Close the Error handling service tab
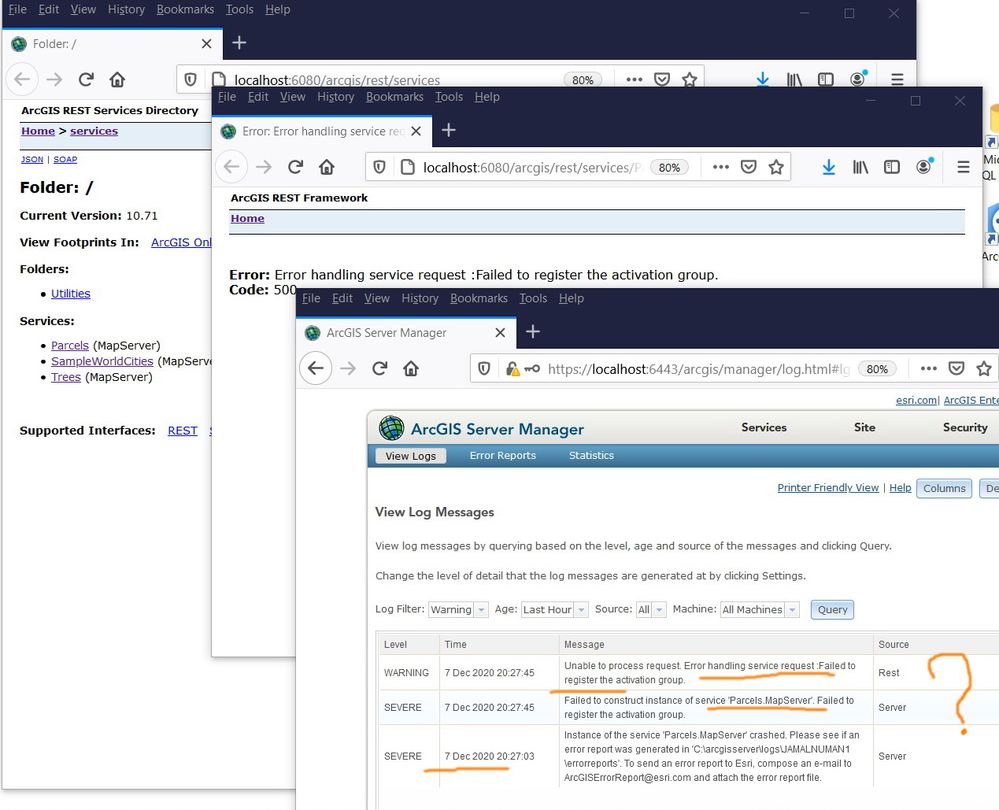 [416, 131]
